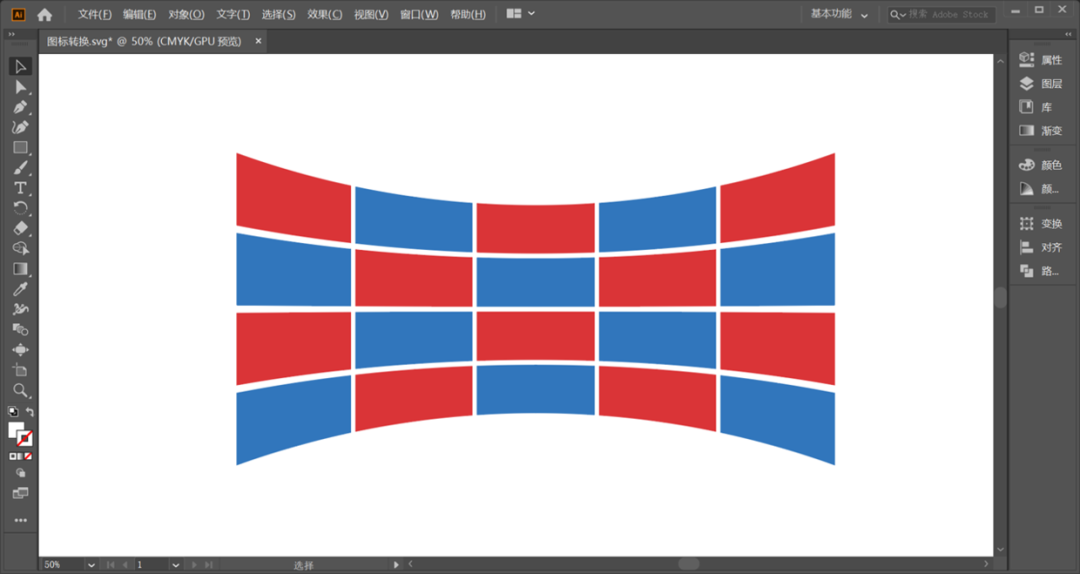Activate the Zoom tool in toolbar

[20, 391]
